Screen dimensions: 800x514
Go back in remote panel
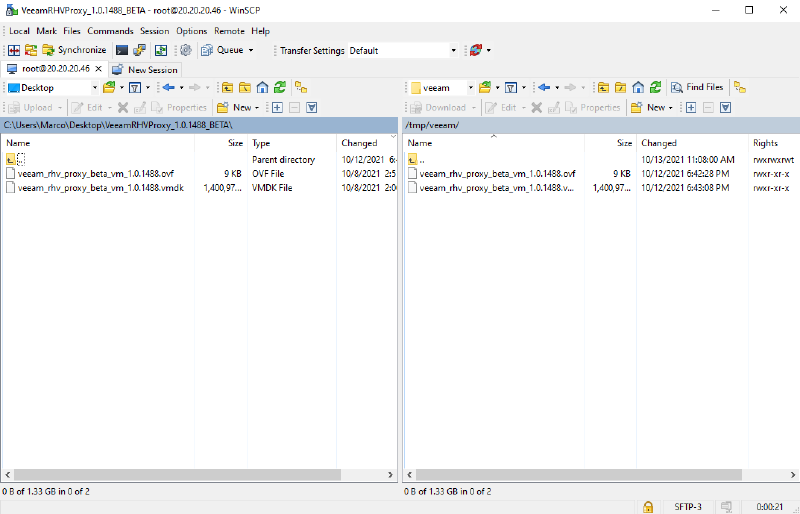(x=544, y=88)
